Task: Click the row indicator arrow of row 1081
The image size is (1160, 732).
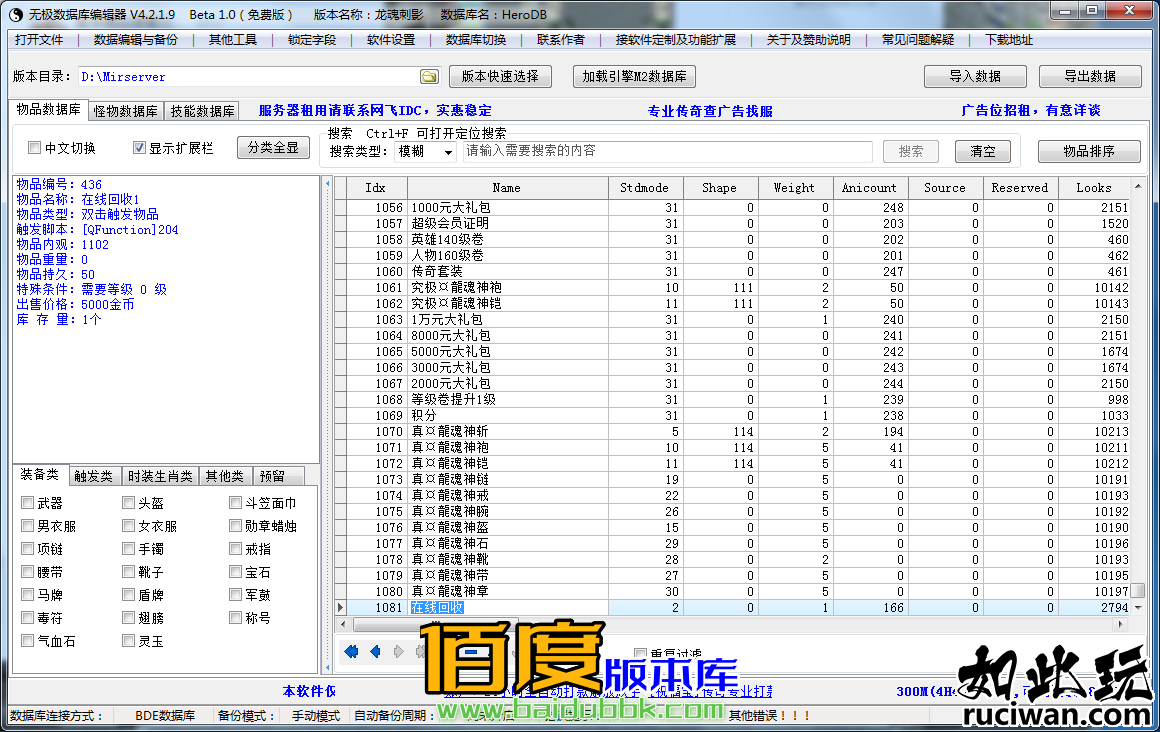Action: pyautogui.click(x=341, y=607)
